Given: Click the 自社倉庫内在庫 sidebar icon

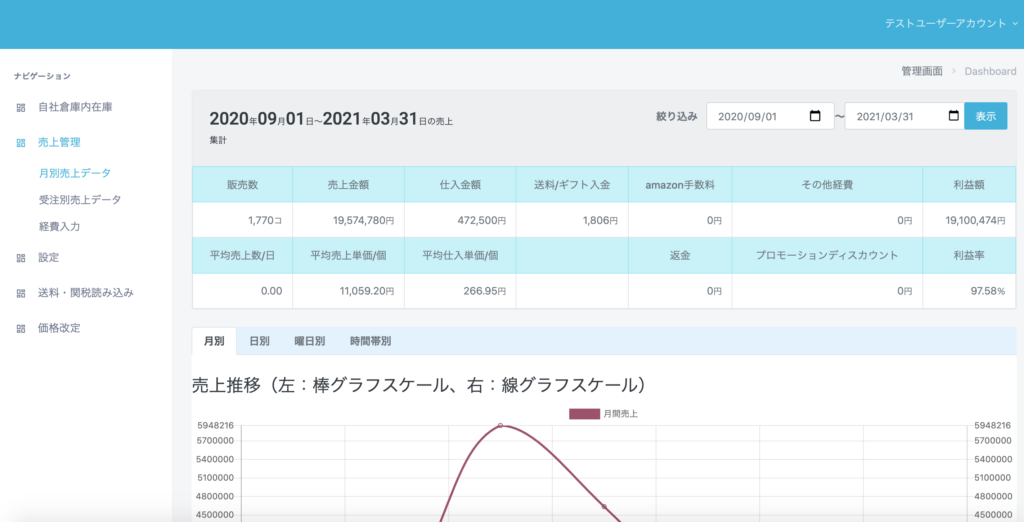Looking at the screenshot, I should 21,107.
